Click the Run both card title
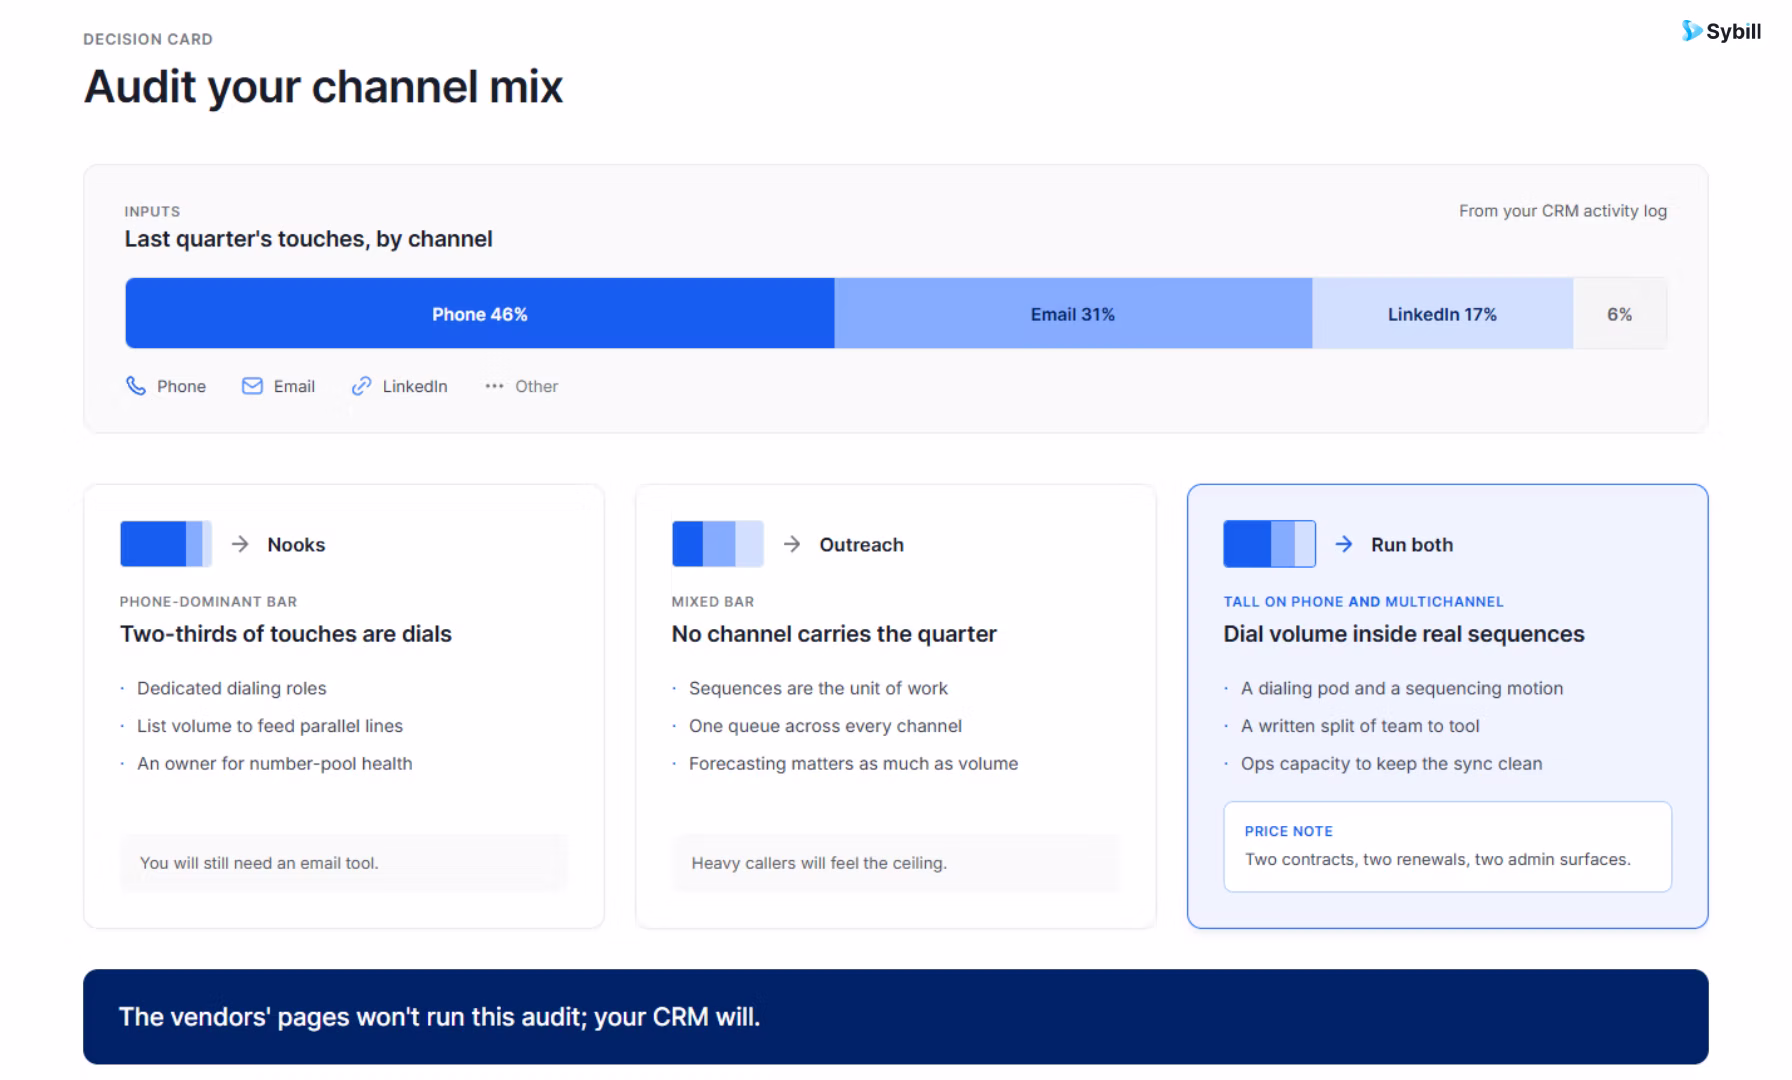This screenshot has width=1792, height=1080. click(x=1412, y=545)
